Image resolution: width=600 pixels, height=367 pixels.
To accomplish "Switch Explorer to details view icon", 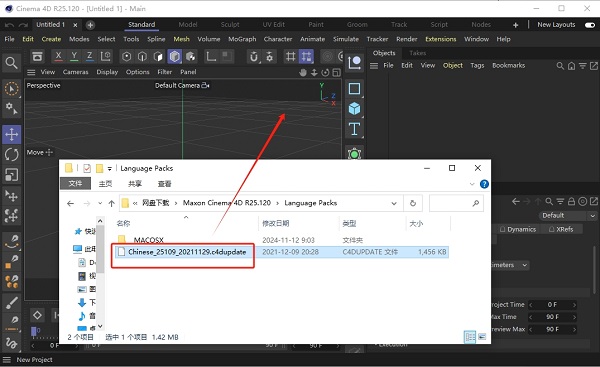I will point(470,337).
